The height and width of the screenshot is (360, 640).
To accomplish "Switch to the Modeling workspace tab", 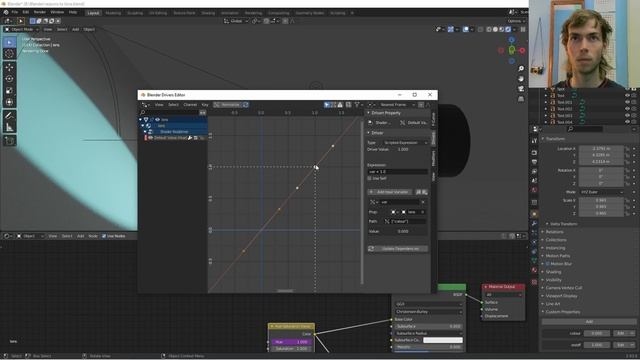I will click(113, 13).
